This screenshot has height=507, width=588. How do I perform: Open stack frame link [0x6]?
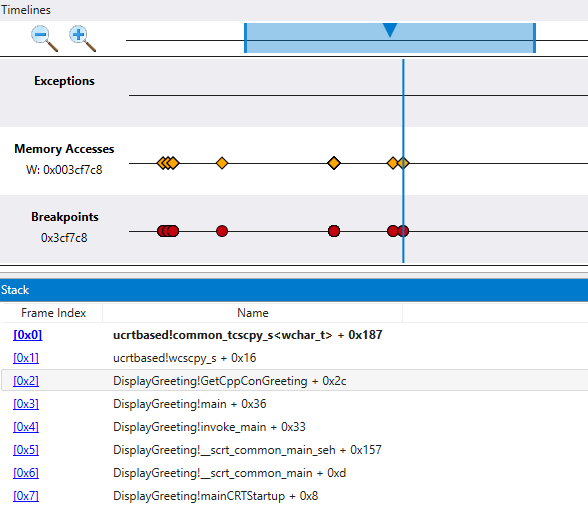pos(26,473)
